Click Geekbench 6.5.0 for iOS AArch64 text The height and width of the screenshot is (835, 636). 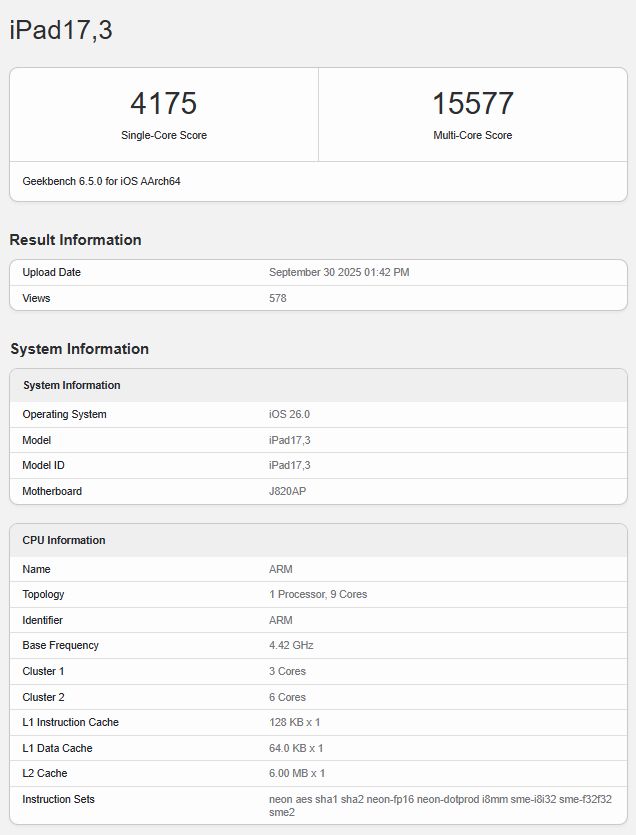point(101,181)
